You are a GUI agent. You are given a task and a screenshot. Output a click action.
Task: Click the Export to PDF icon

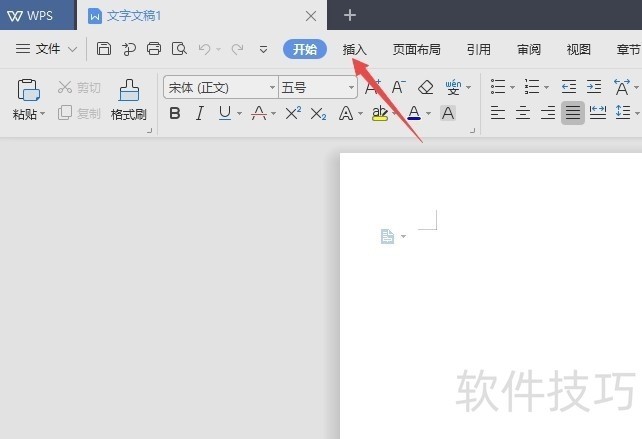click(129, 49)
